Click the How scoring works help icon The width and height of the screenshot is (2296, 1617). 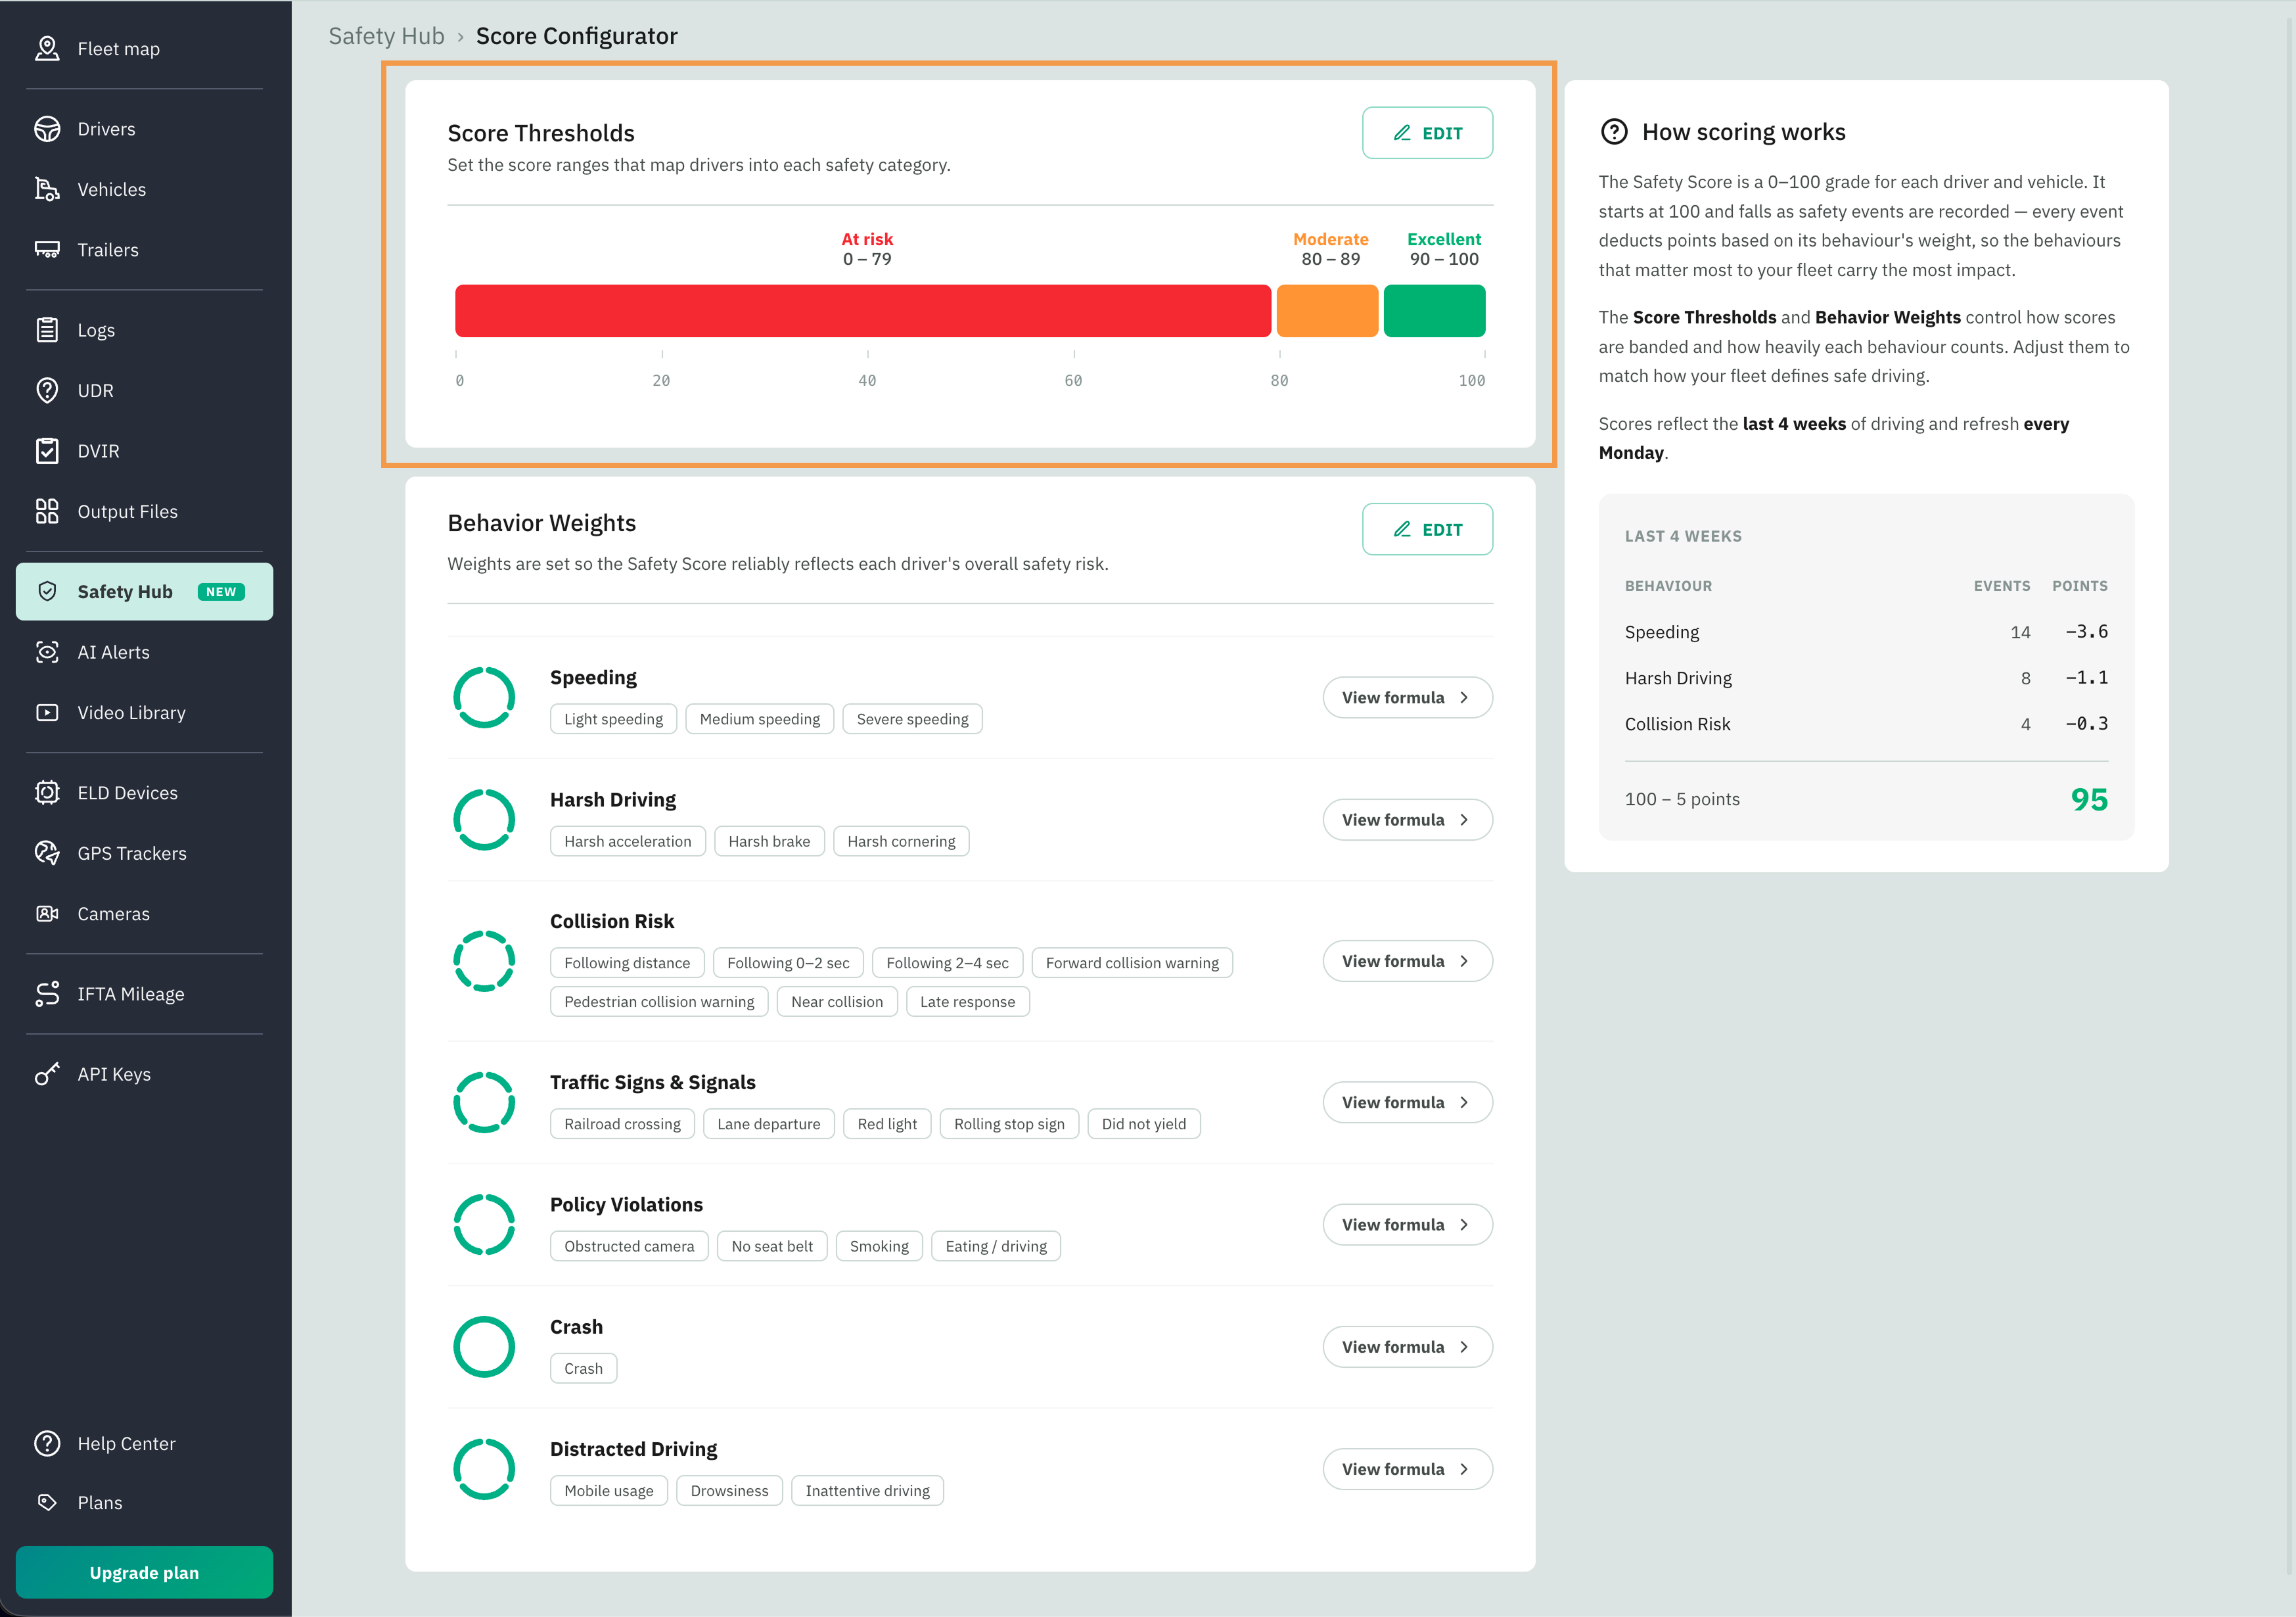1614,132
